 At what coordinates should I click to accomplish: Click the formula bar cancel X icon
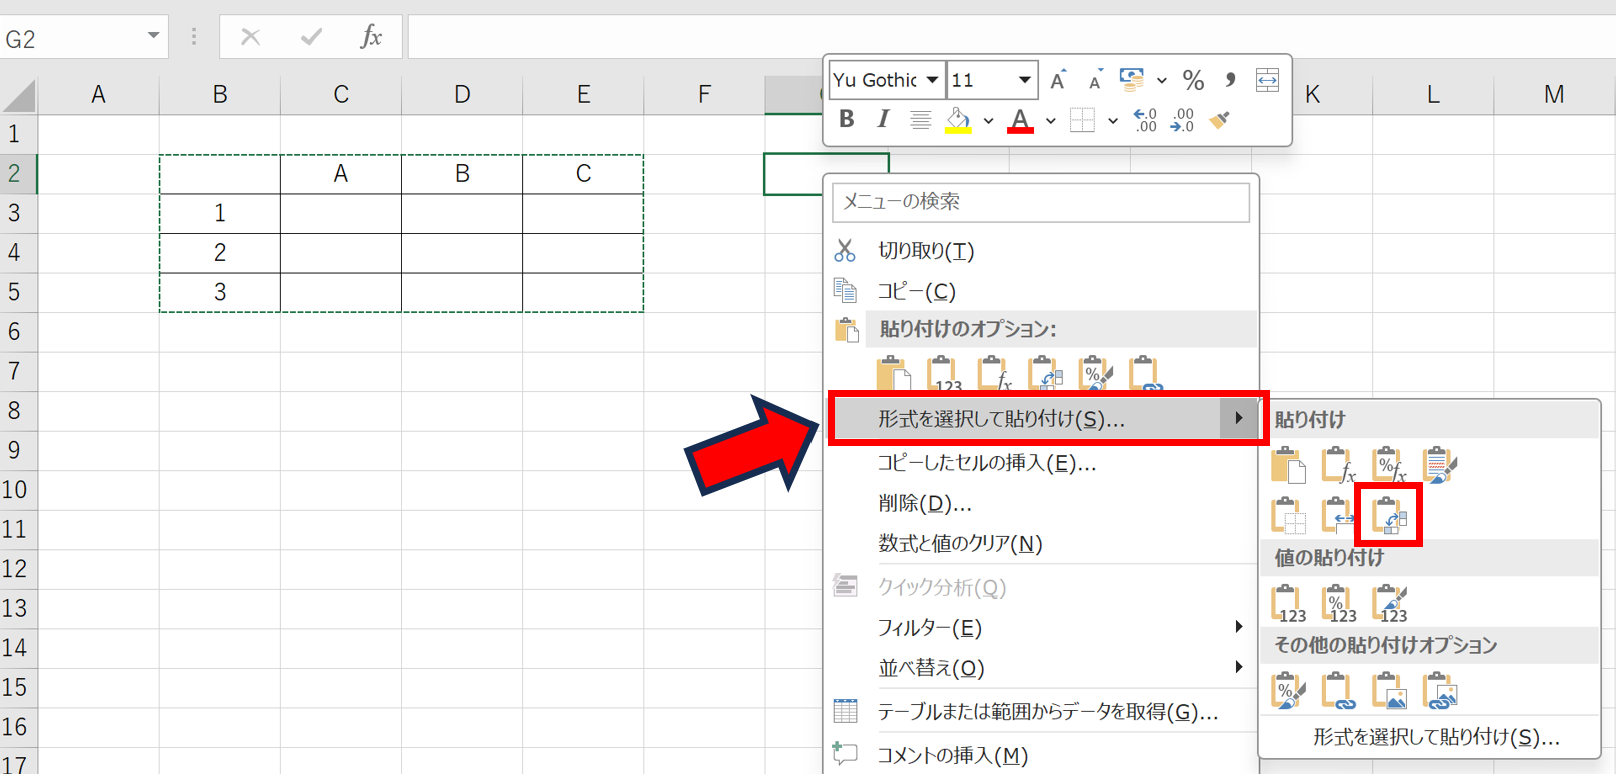(250, 37)
